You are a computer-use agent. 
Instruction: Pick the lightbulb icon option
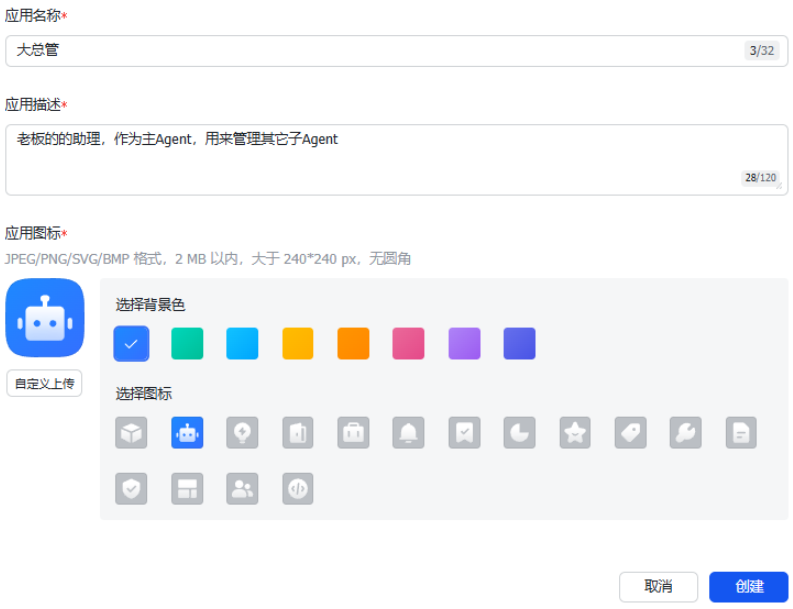(242, 432)
